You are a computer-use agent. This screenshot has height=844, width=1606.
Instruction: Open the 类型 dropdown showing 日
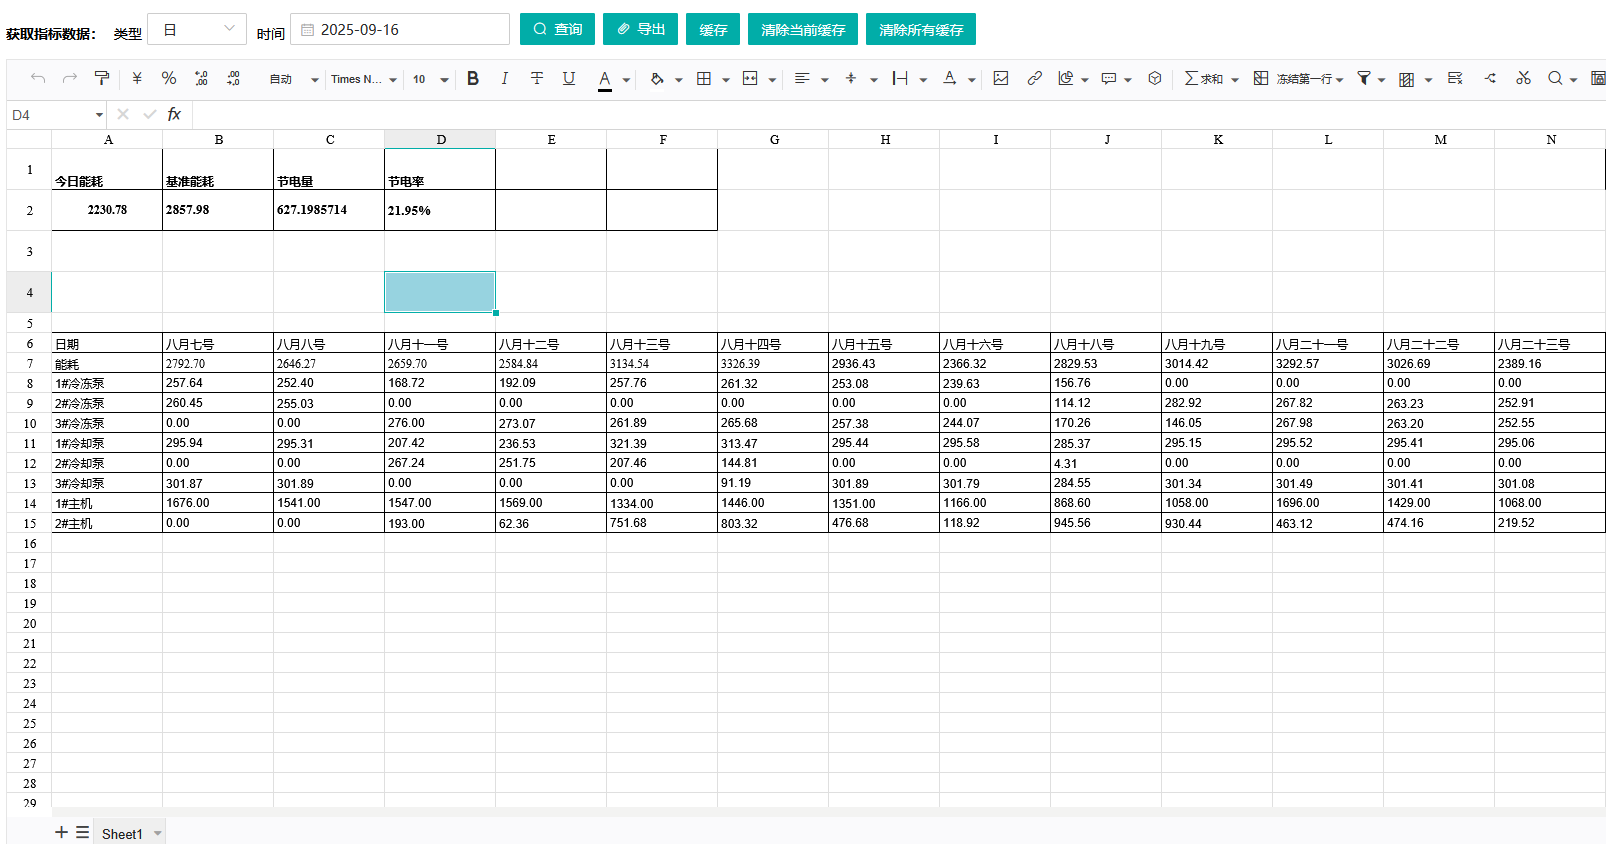tap(197, 30)
